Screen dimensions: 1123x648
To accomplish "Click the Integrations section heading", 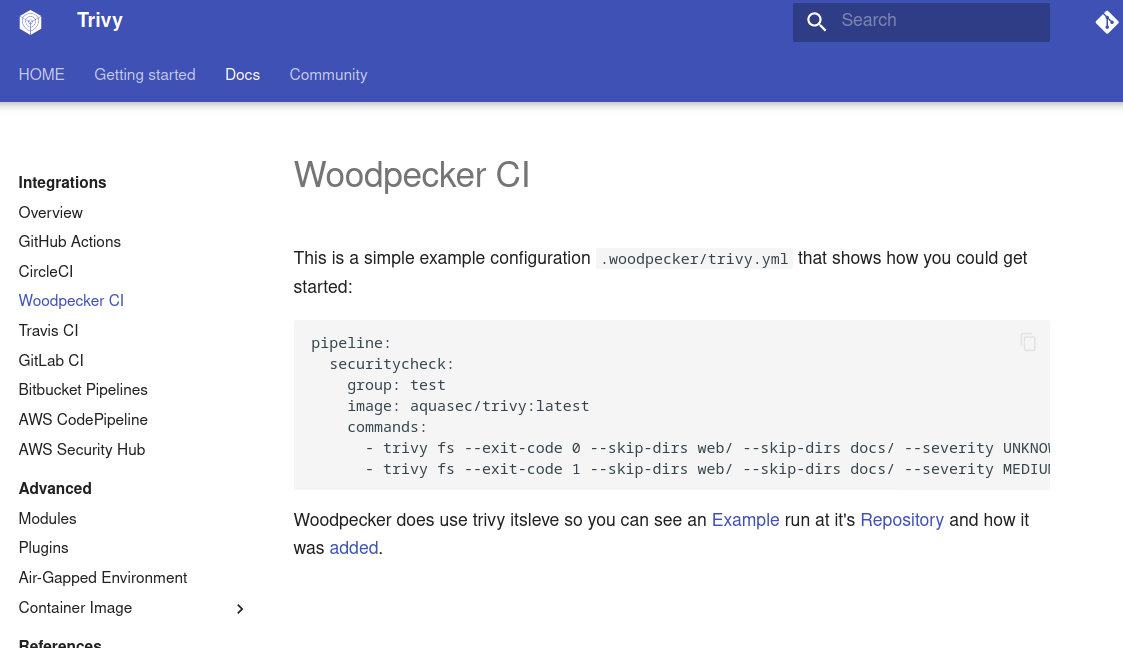I will point(62,183).
